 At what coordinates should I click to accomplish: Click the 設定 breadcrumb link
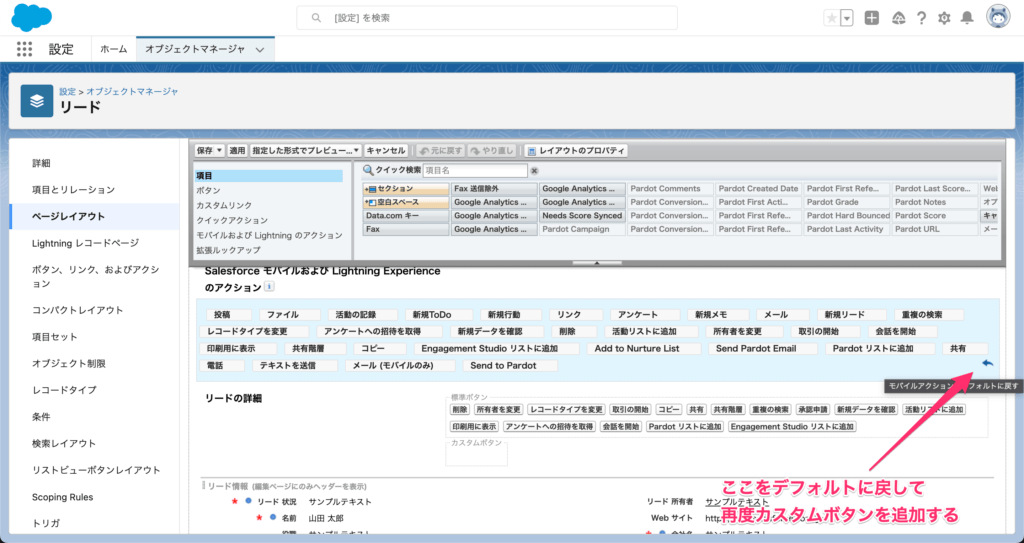coord(67,91)
